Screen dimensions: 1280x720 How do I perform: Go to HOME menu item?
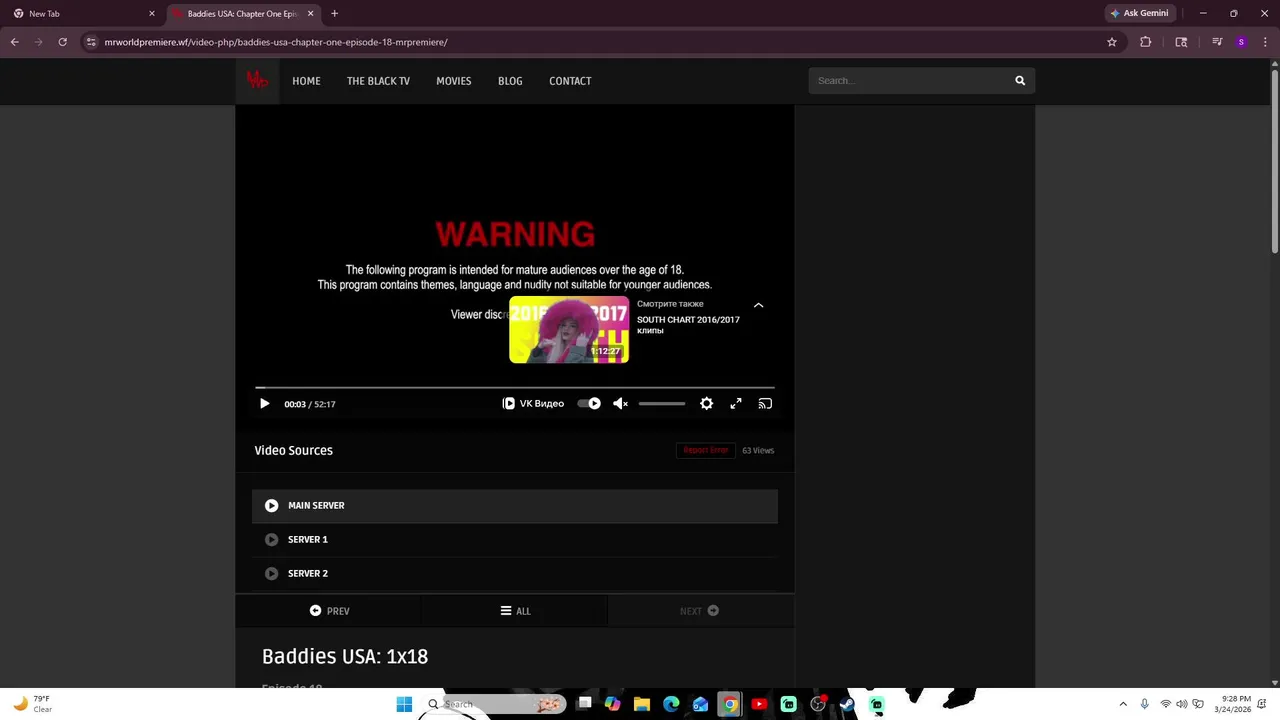pos(306,81)
